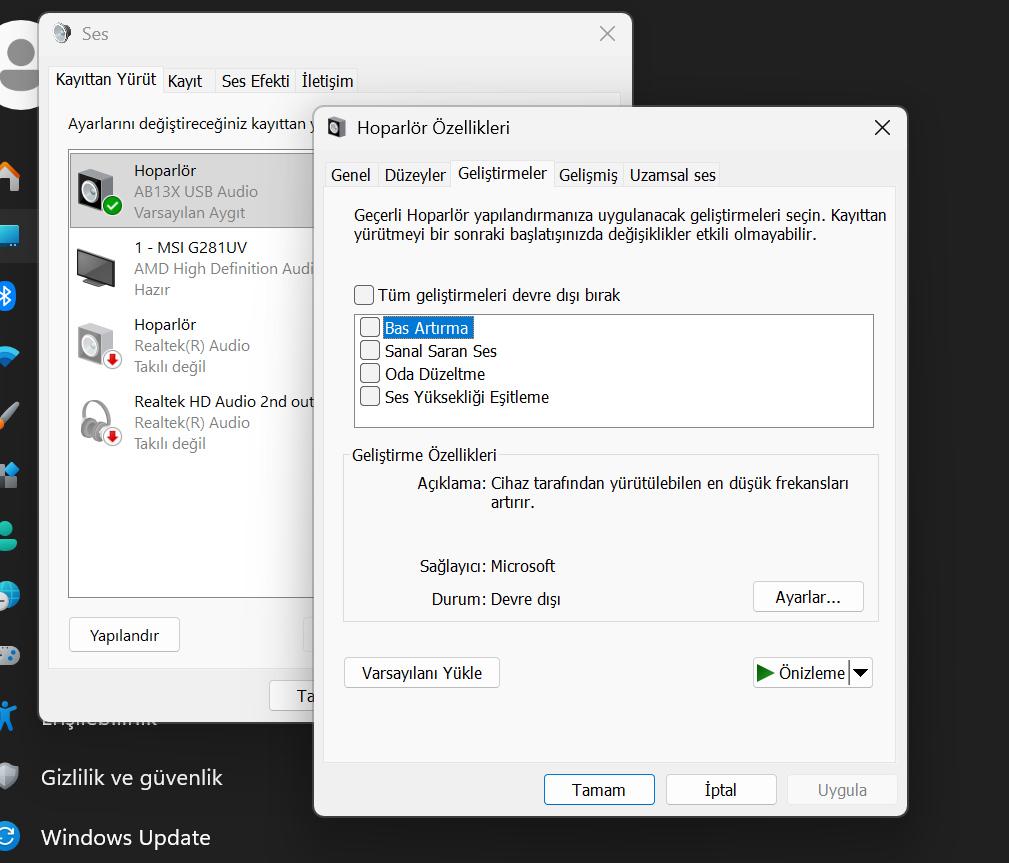Image resolution: width=1009 pixels, height=863 pixels.
Task: Open the Uzamsal ses tab
Action: (x=672, y=175)
